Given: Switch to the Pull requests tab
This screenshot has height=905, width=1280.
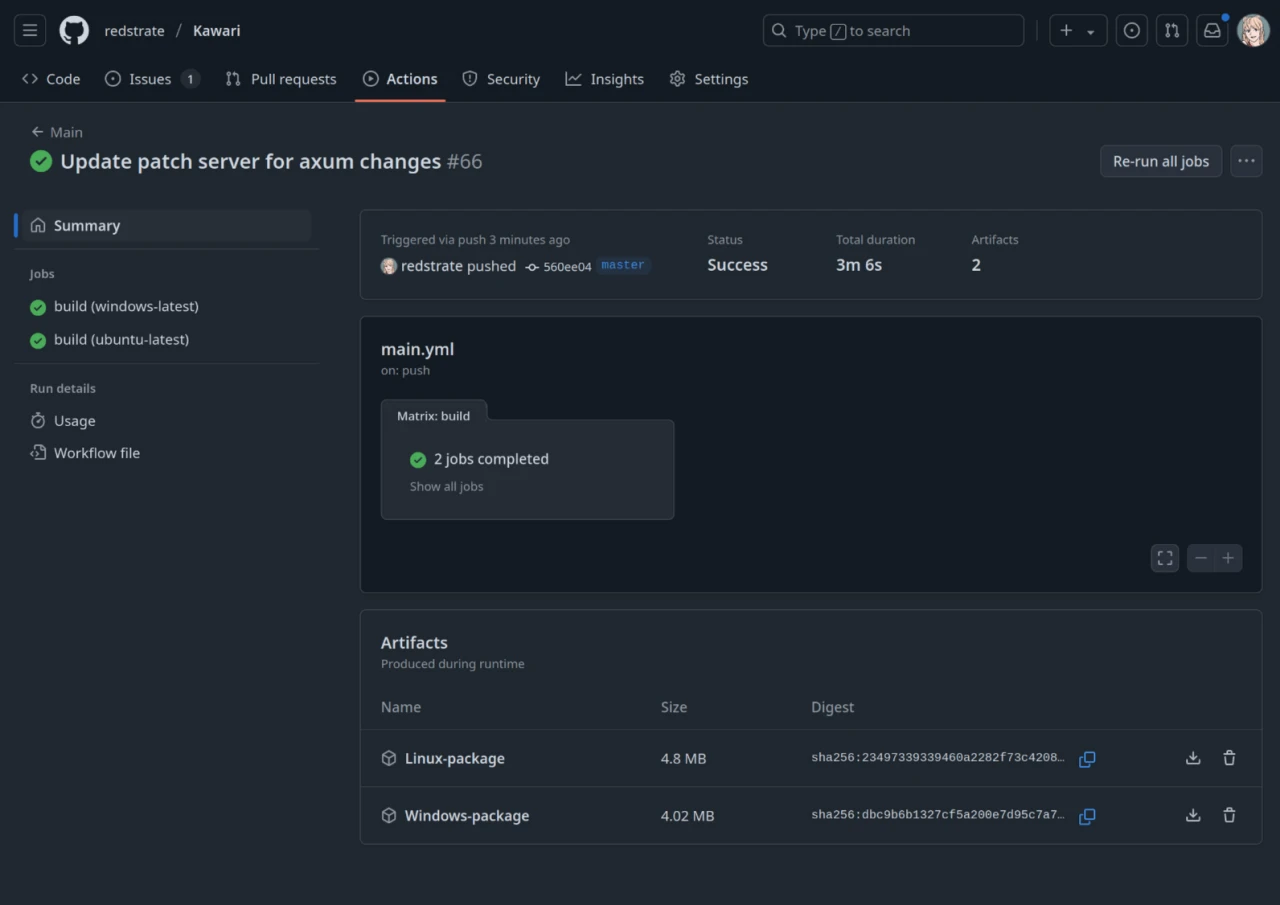Looking at the screenshot, I should point(281,79).
